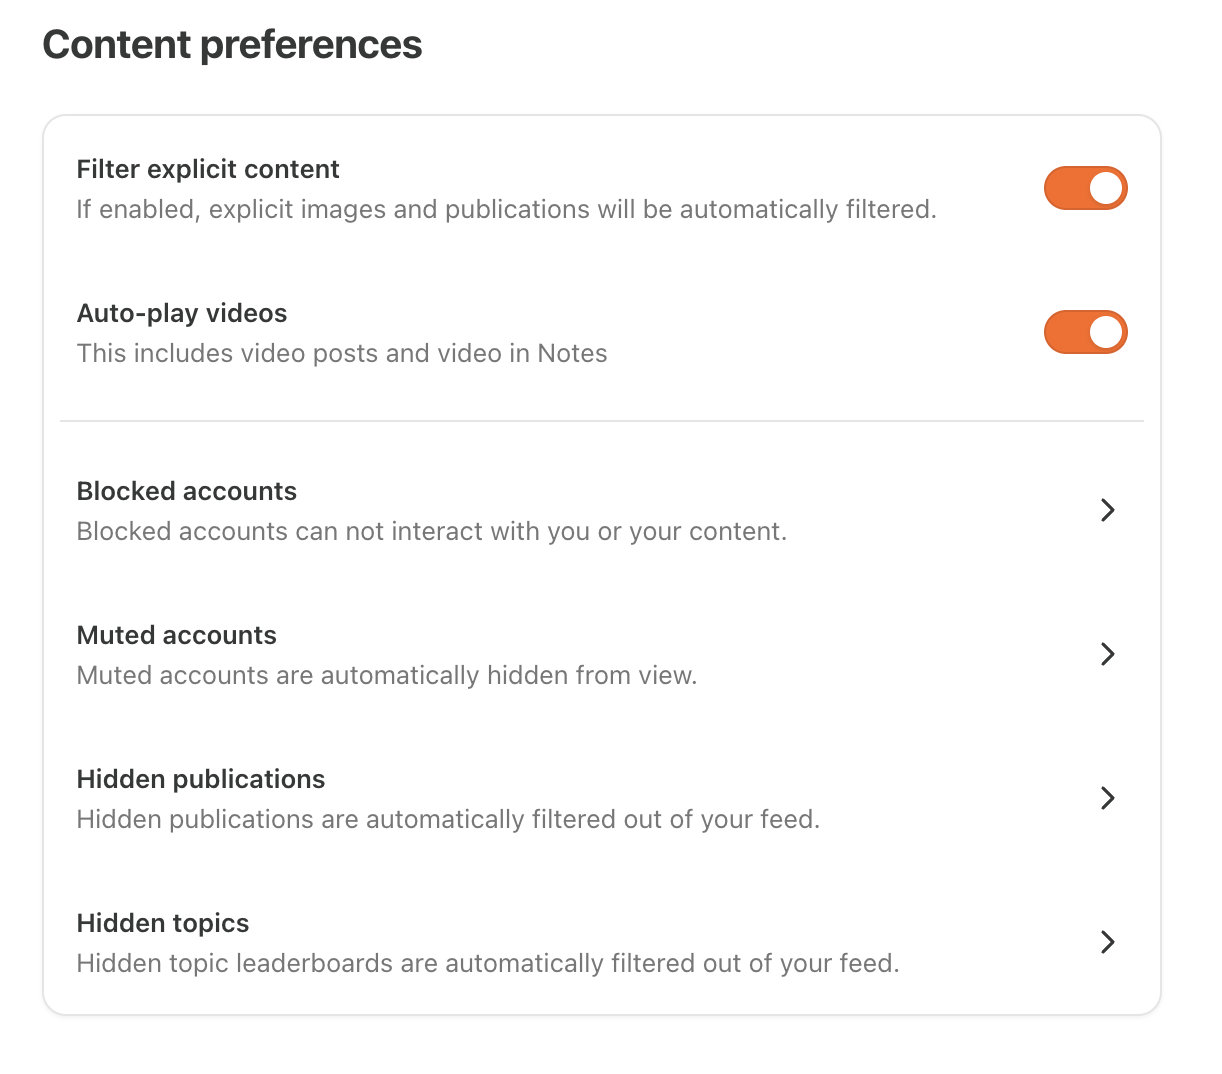Disable the Filter explicit content toggle
Viewport: 1222px width, 1074px height.
tap(1086, 188)
